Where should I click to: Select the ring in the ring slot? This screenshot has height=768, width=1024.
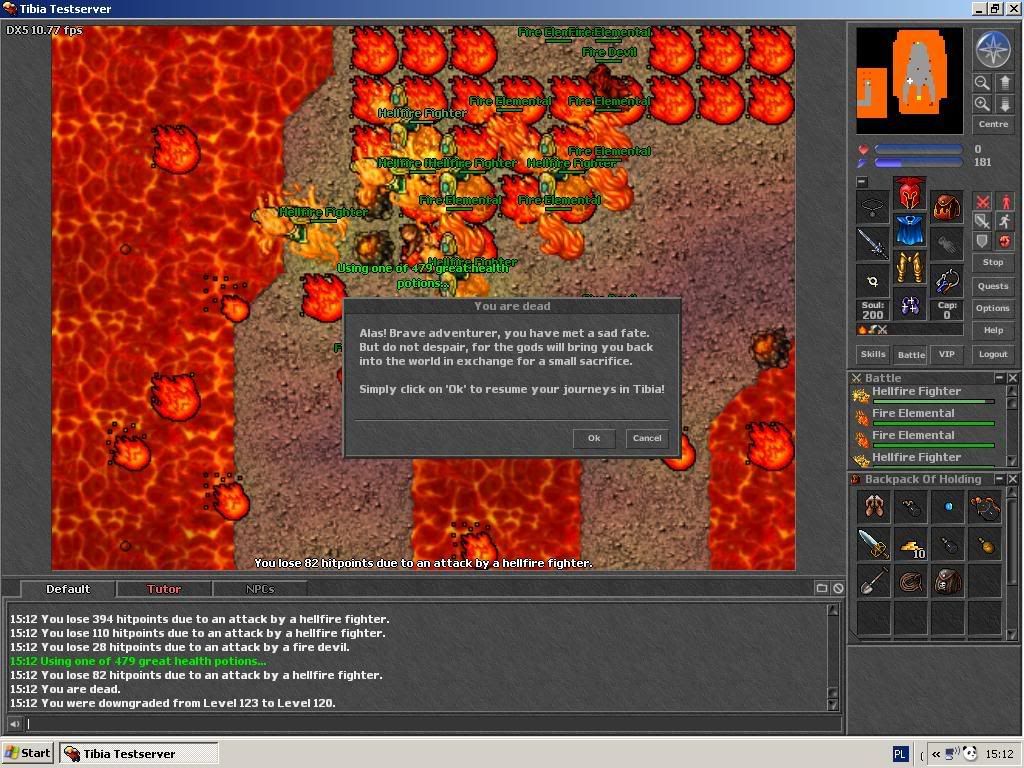point(873,281)
